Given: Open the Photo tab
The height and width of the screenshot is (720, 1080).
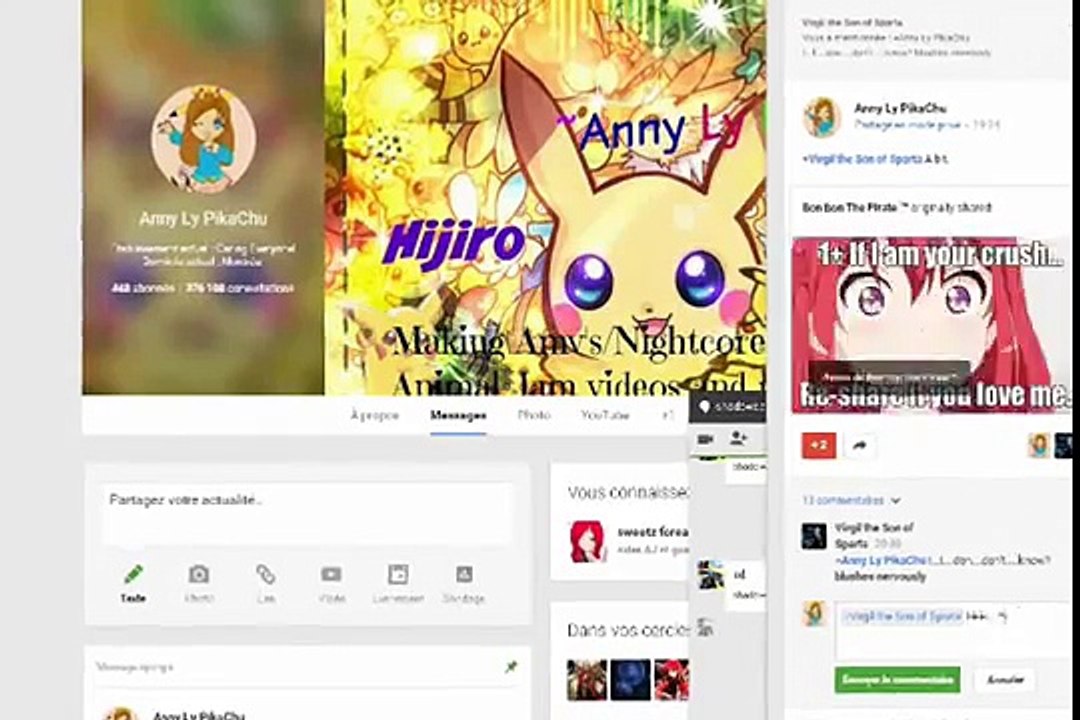Looking at the screenshot, I should (534, 415).
